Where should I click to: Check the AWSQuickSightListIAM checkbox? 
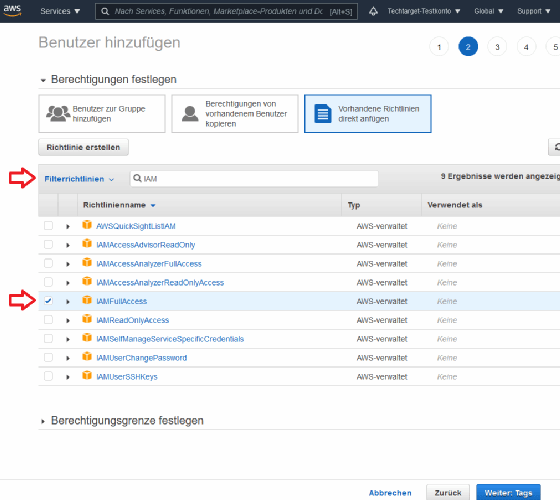(x=48, y=226)
